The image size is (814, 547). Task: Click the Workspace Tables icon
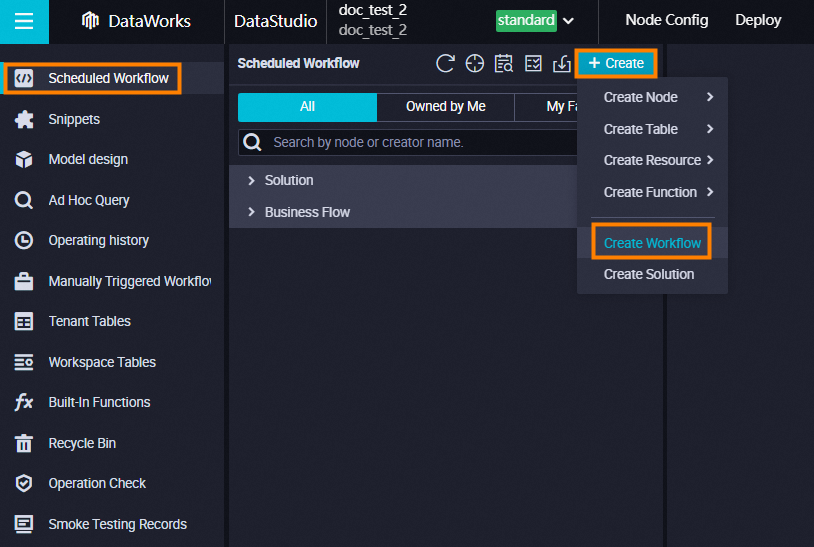(x=24, y=362)
